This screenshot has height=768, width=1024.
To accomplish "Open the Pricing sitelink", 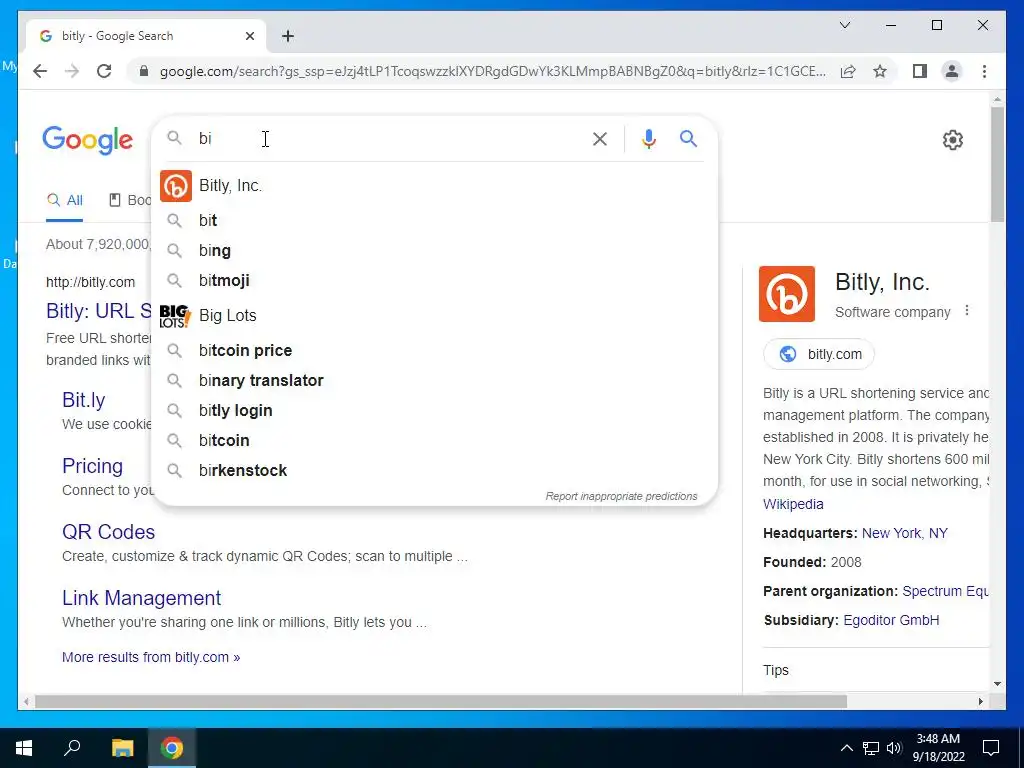I will pos(92,466).
